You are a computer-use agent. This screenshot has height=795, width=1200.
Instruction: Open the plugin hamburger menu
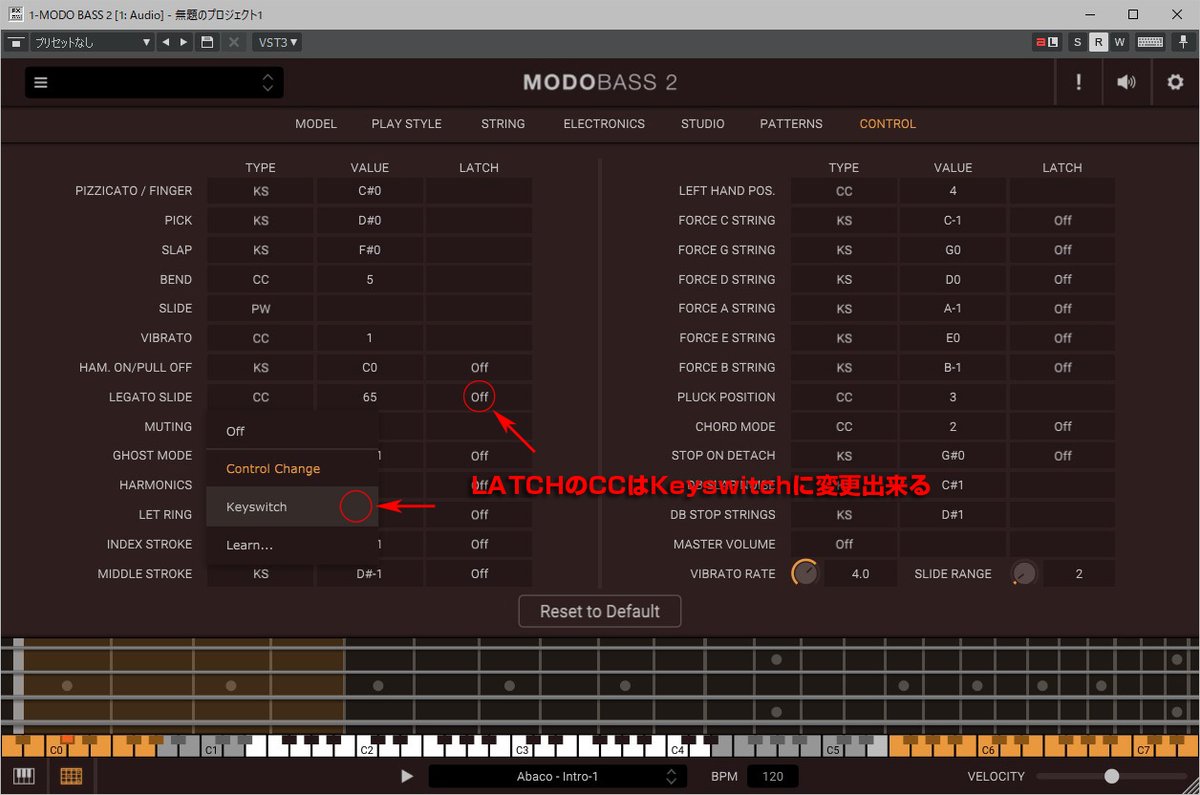tap(41, 83)
